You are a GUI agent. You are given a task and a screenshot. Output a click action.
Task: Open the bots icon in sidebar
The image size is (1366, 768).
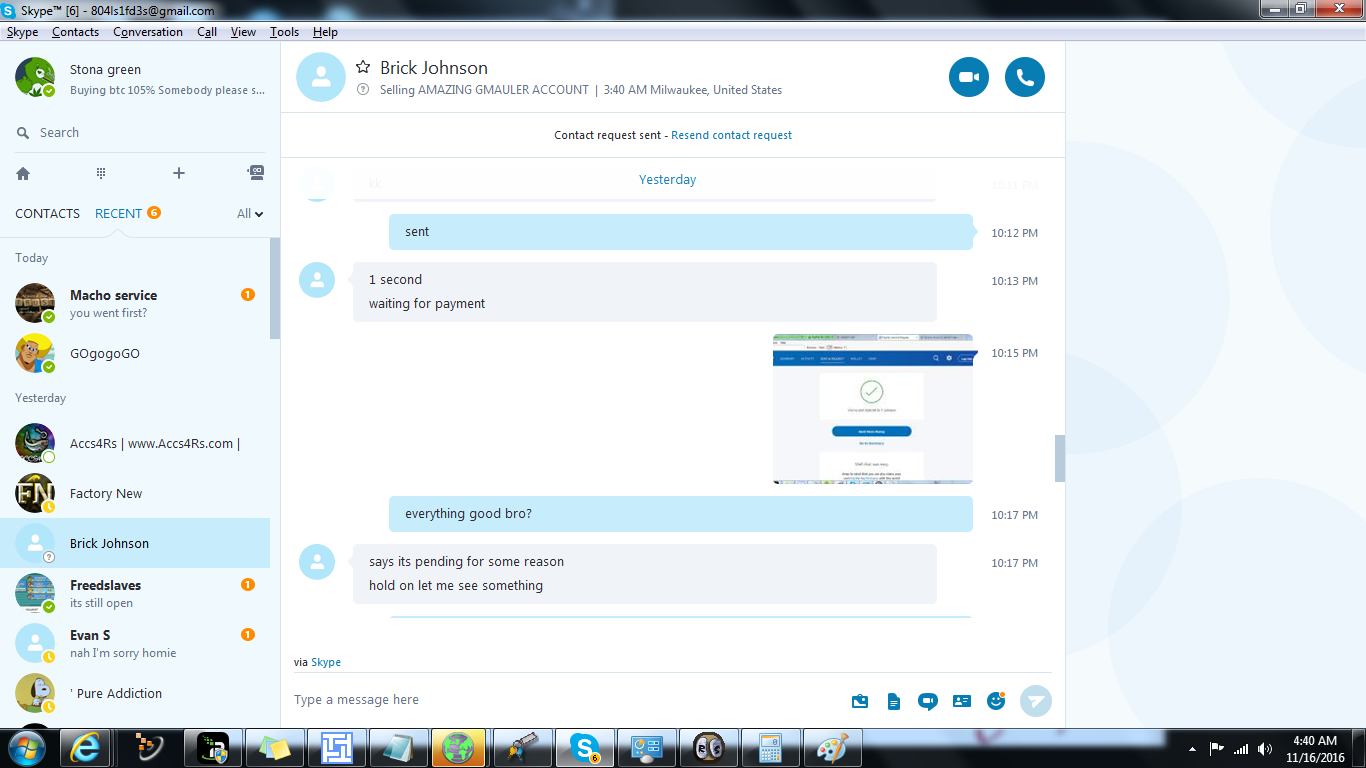(256, 172)
